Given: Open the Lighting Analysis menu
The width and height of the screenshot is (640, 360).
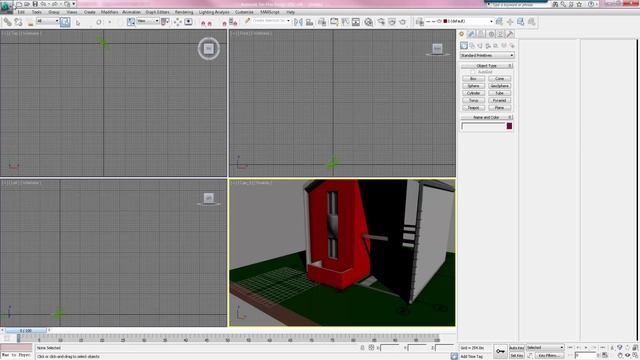Looking at the screenshot, I should click(214, 12).
